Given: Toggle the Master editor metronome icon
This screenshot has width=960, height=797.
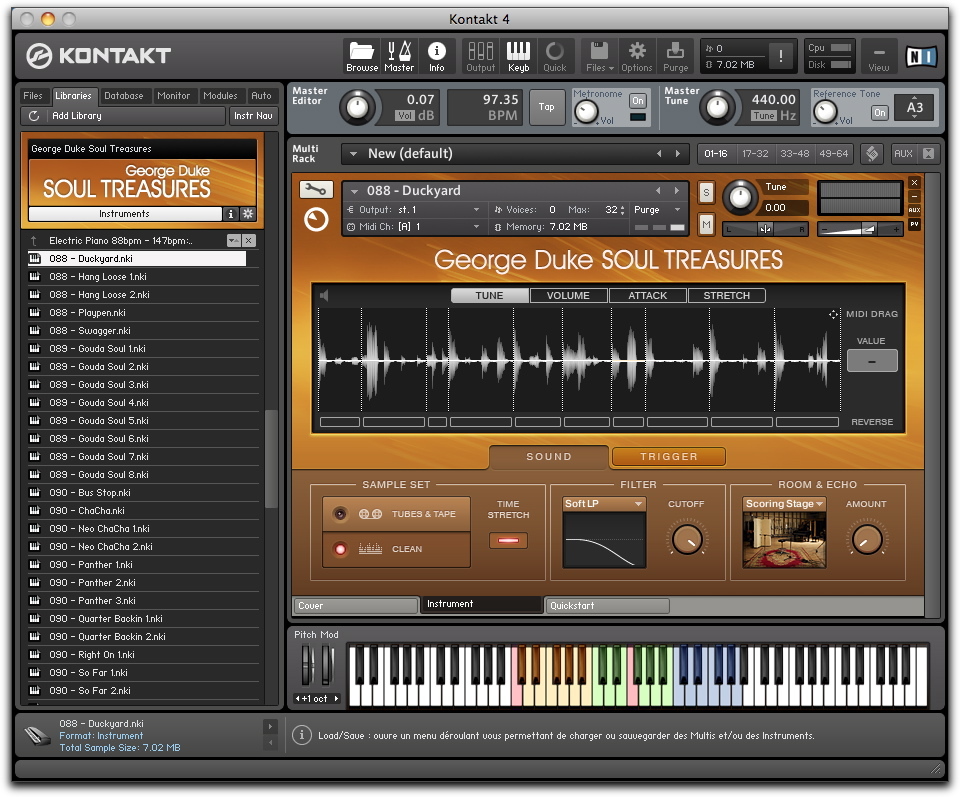Looking at the screenshot, I should coord(399,56).
